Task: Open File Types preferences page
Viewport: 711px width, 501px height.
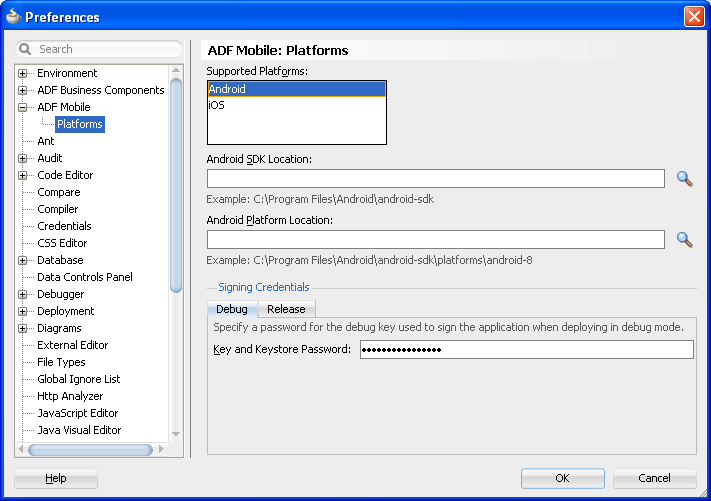Action: coord(61,362)
